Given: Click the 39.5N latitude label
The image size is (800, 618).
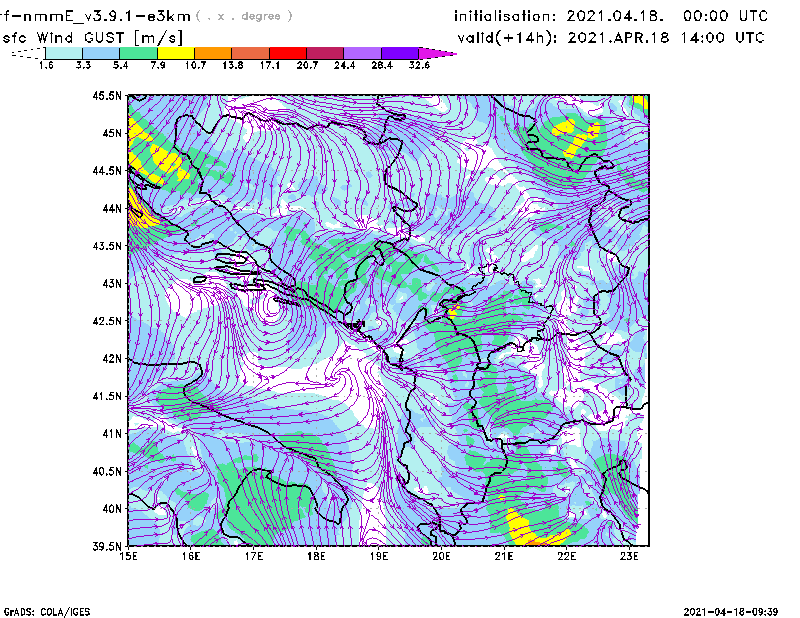Looking at the screenshot, I should [x=107, y=547].
